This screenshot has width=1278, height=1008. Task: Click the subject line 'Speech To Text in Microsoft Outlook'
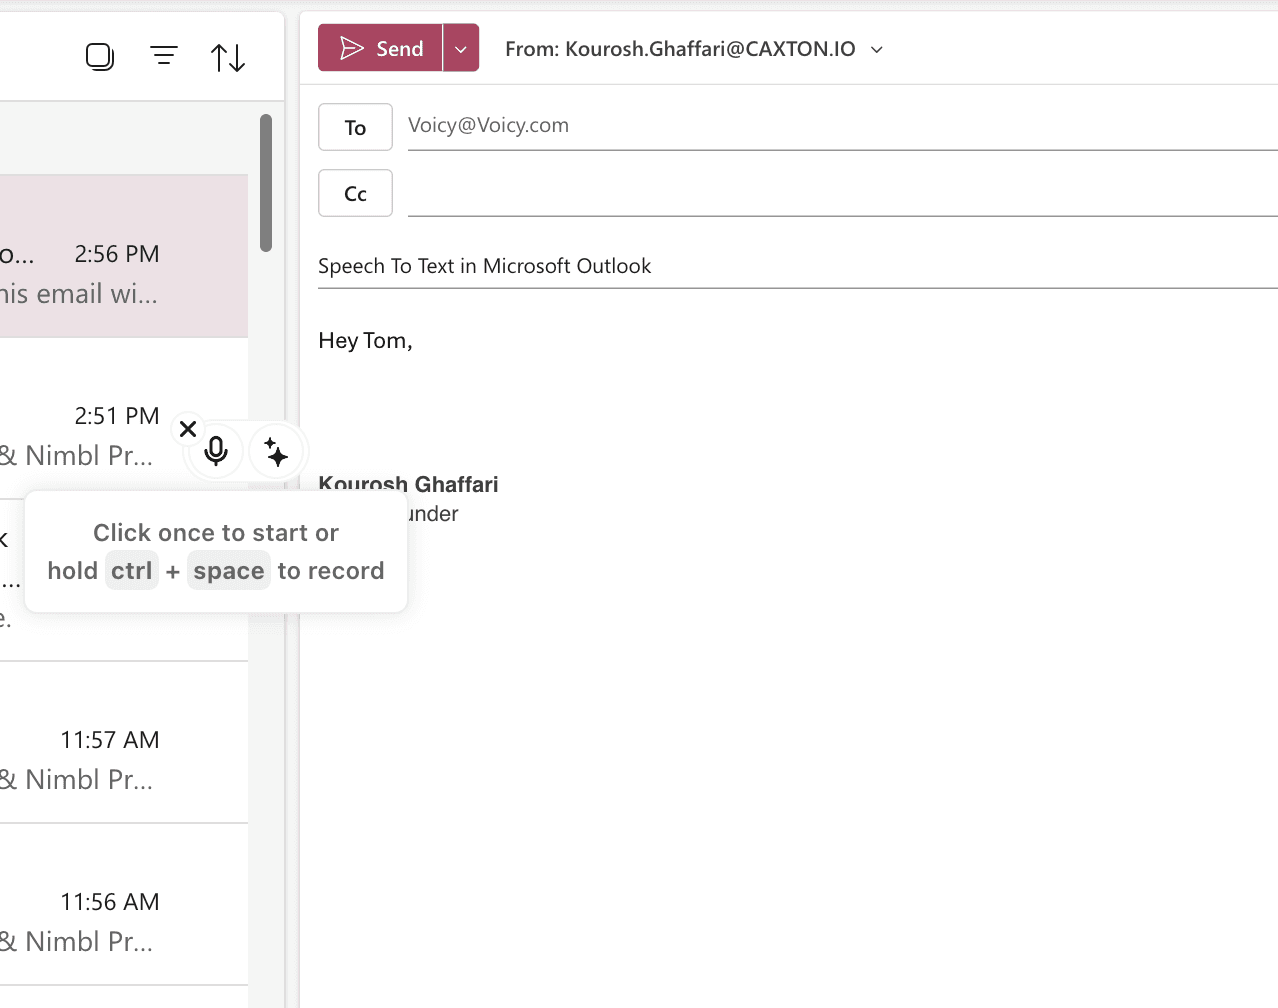pyautogui.click(x=484, y=266)
